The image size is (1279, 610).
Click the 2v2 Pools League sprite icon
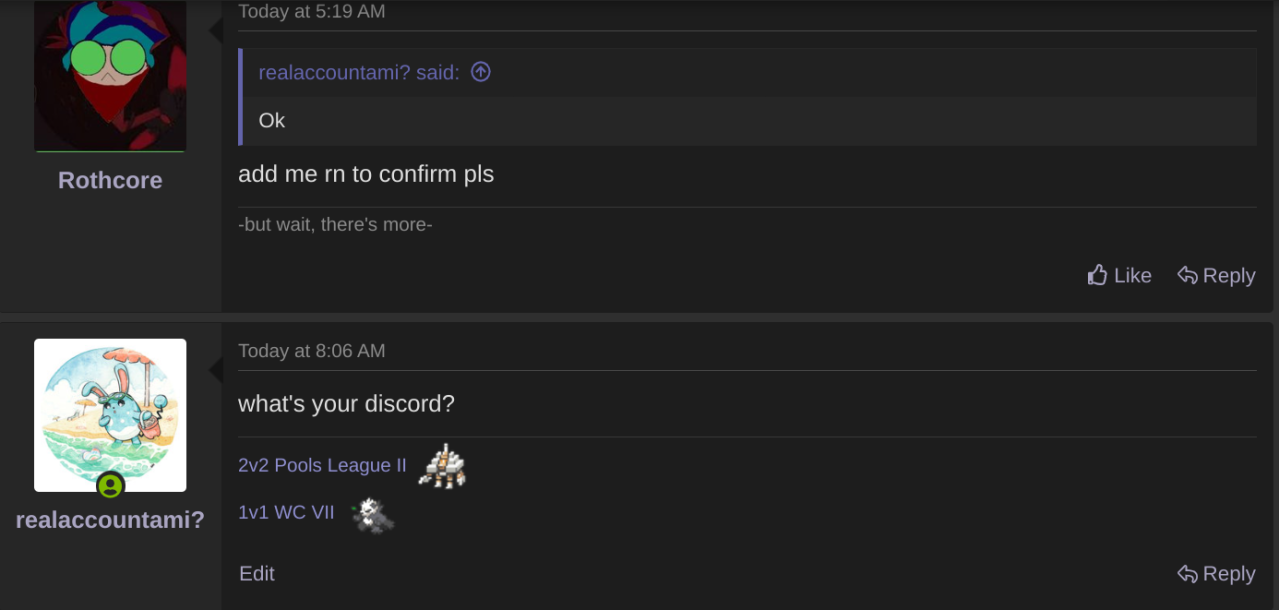click(x=442, y=466)
